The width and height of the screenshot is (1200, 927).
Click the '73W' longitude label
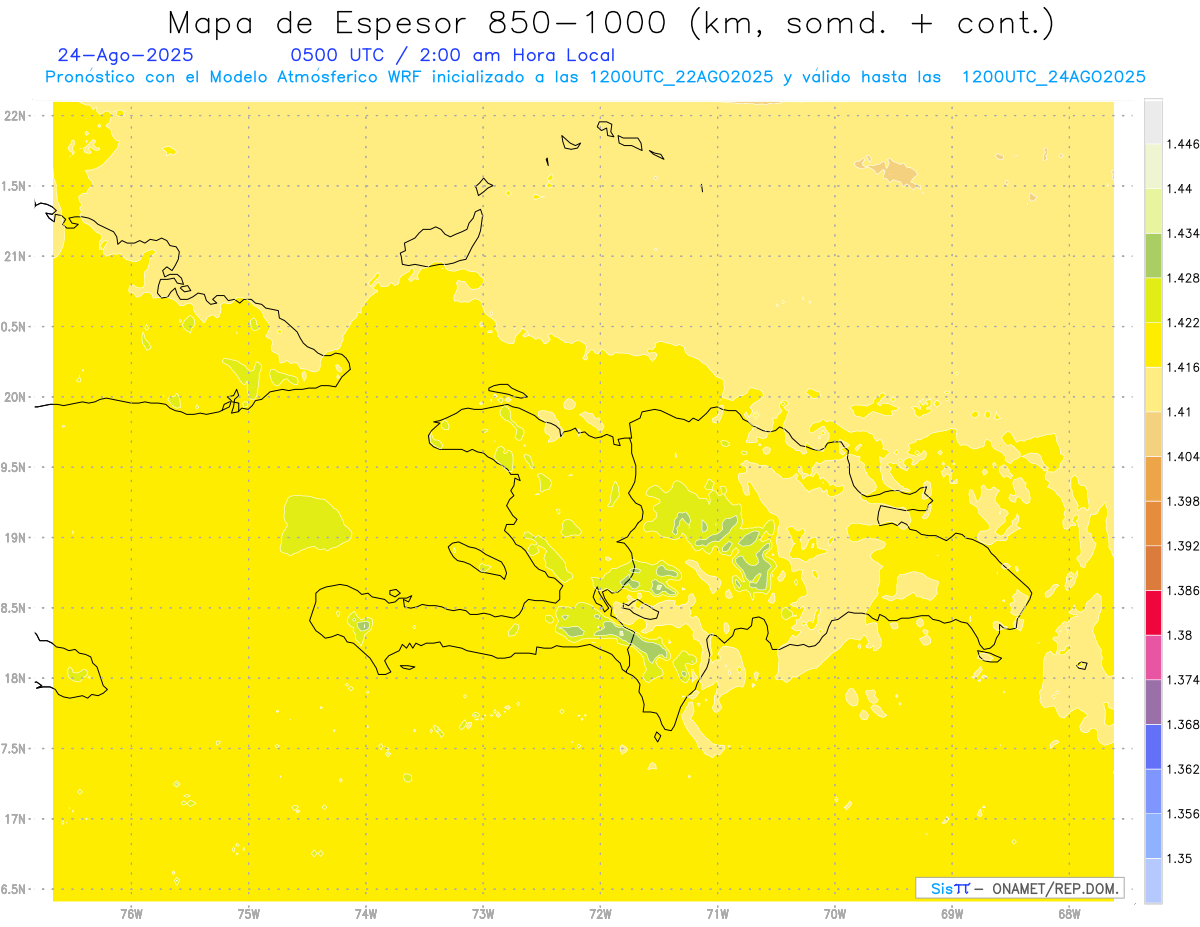(483, 914)
